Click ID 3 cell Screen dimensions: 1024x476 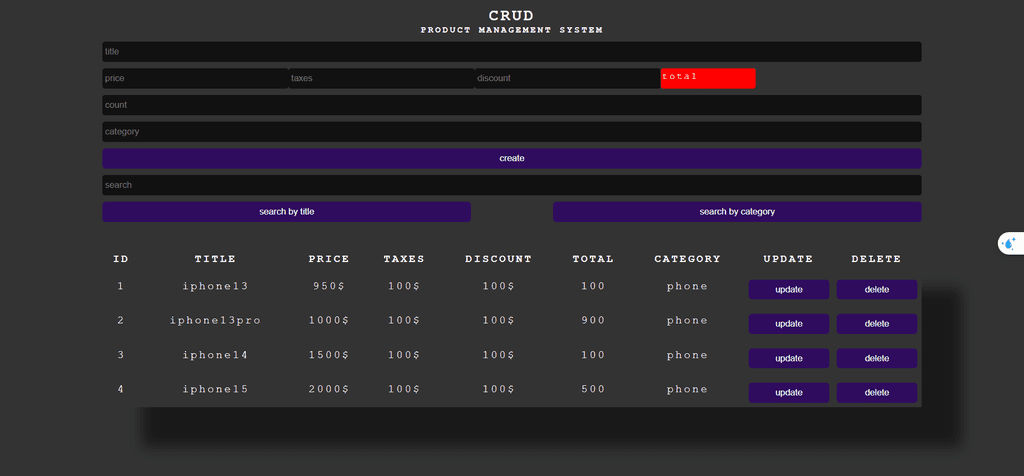[x=121, y=355]
